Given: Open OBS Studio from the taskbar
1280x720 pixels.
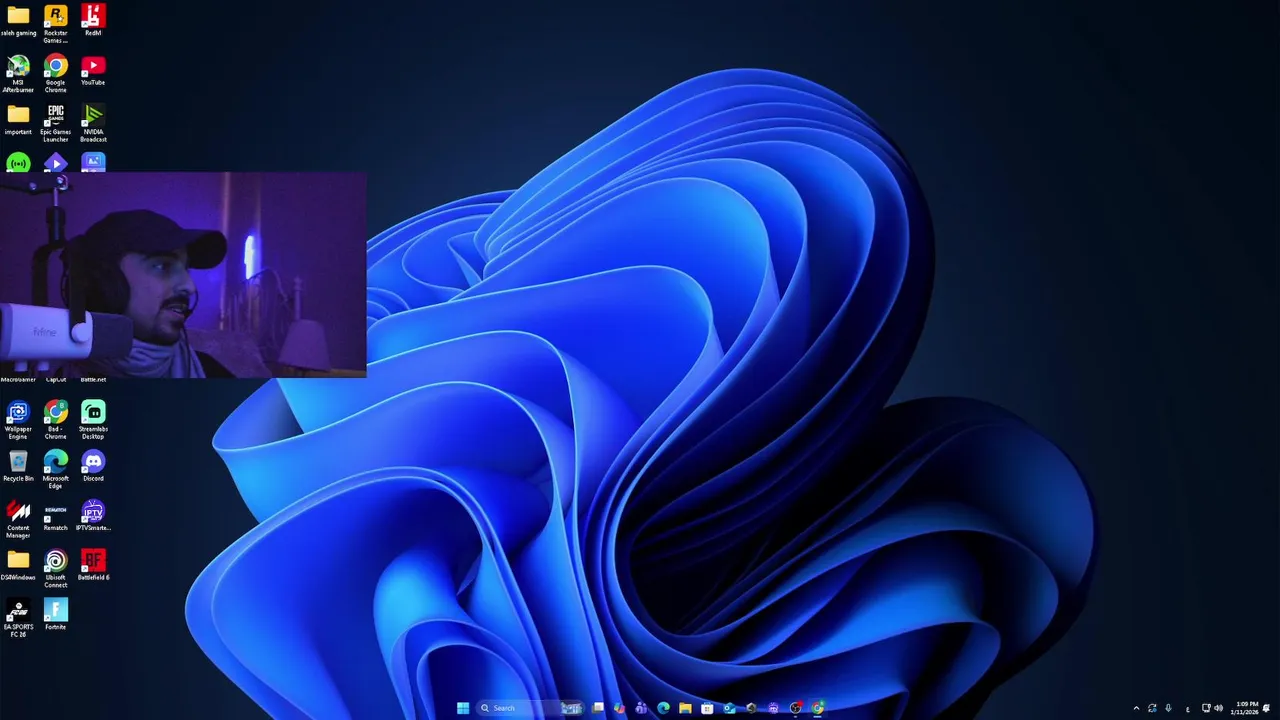Looking at the screenshot, I should 795,708.
